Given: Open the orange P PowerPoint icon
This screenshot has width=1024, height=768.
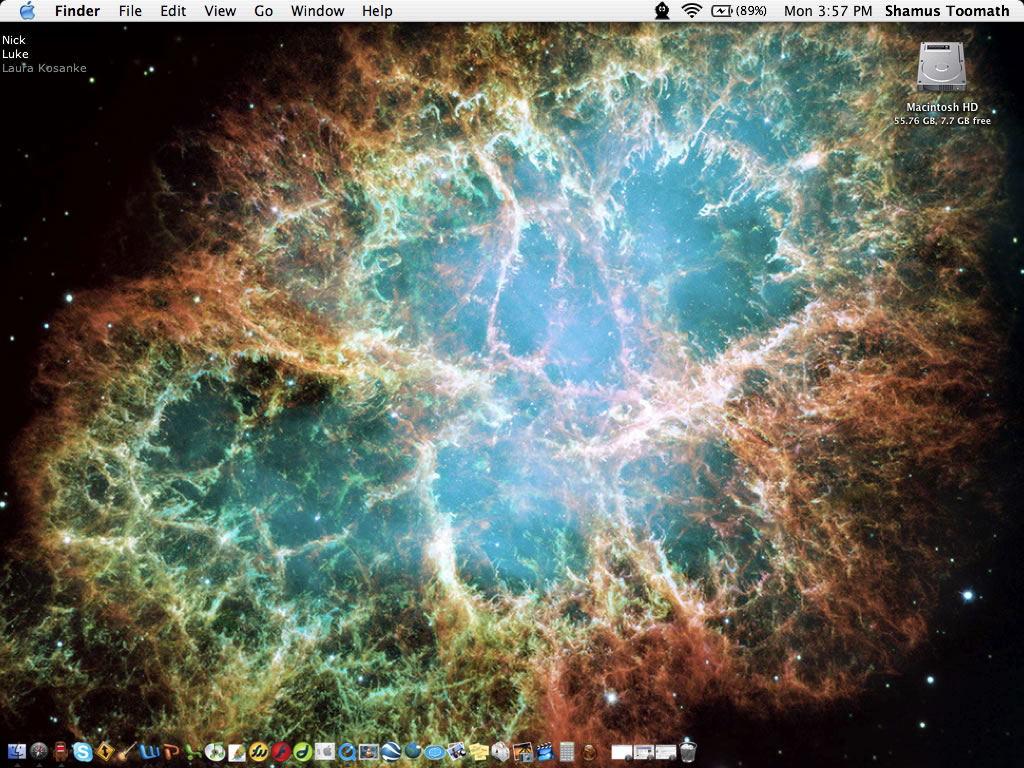Looking at the screenshot, I should point(171,752).
